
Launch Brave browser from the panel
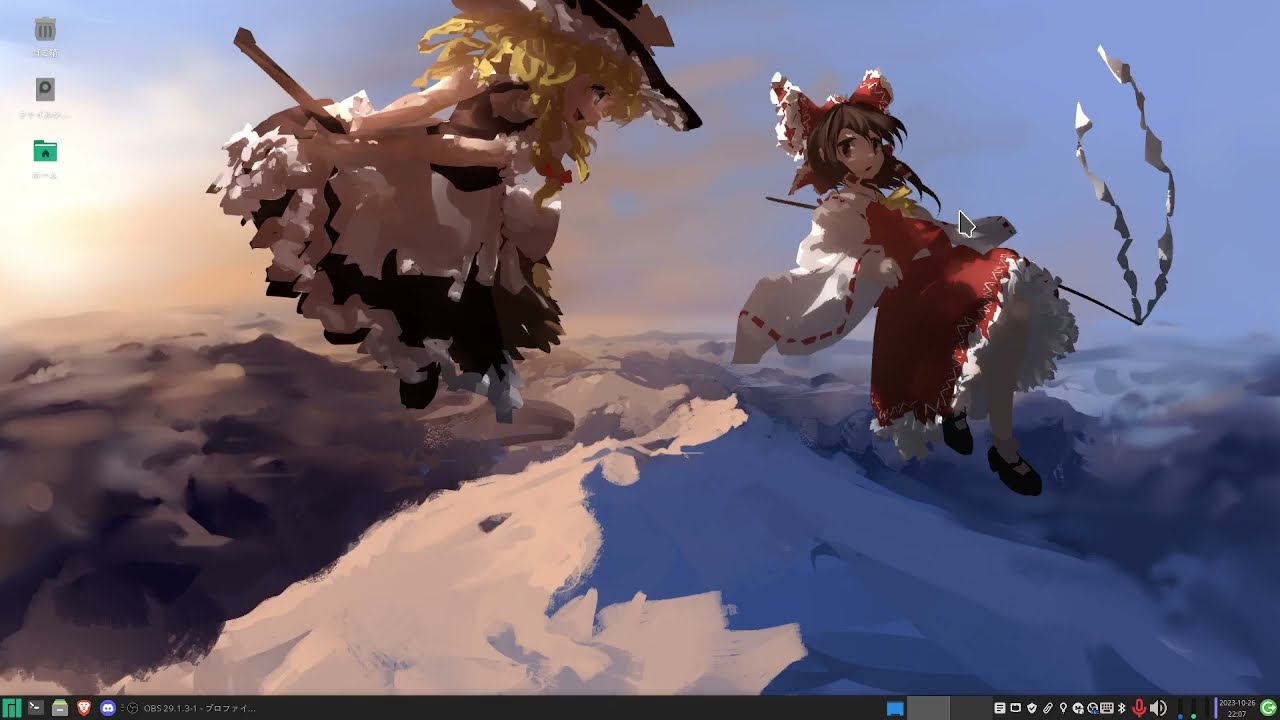pos(84,708)
